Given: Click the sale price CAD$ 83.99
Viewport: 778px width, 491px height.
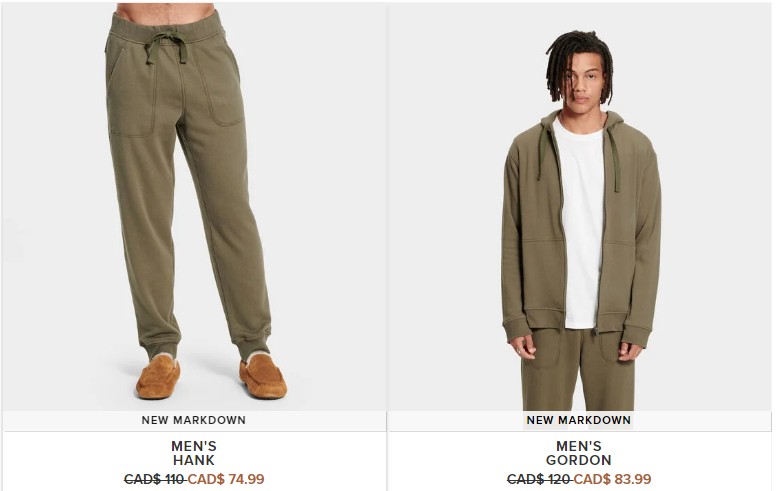Looking at the screenshot, I should click(x=612, y=479).
